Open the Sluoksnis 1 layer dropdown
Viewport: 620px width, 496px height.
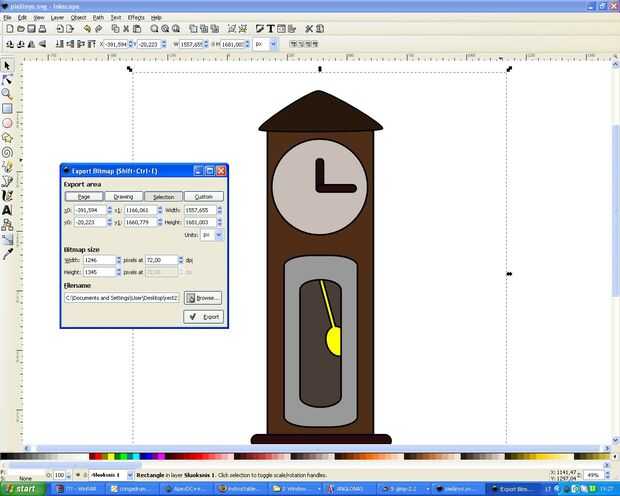(130, 475)
